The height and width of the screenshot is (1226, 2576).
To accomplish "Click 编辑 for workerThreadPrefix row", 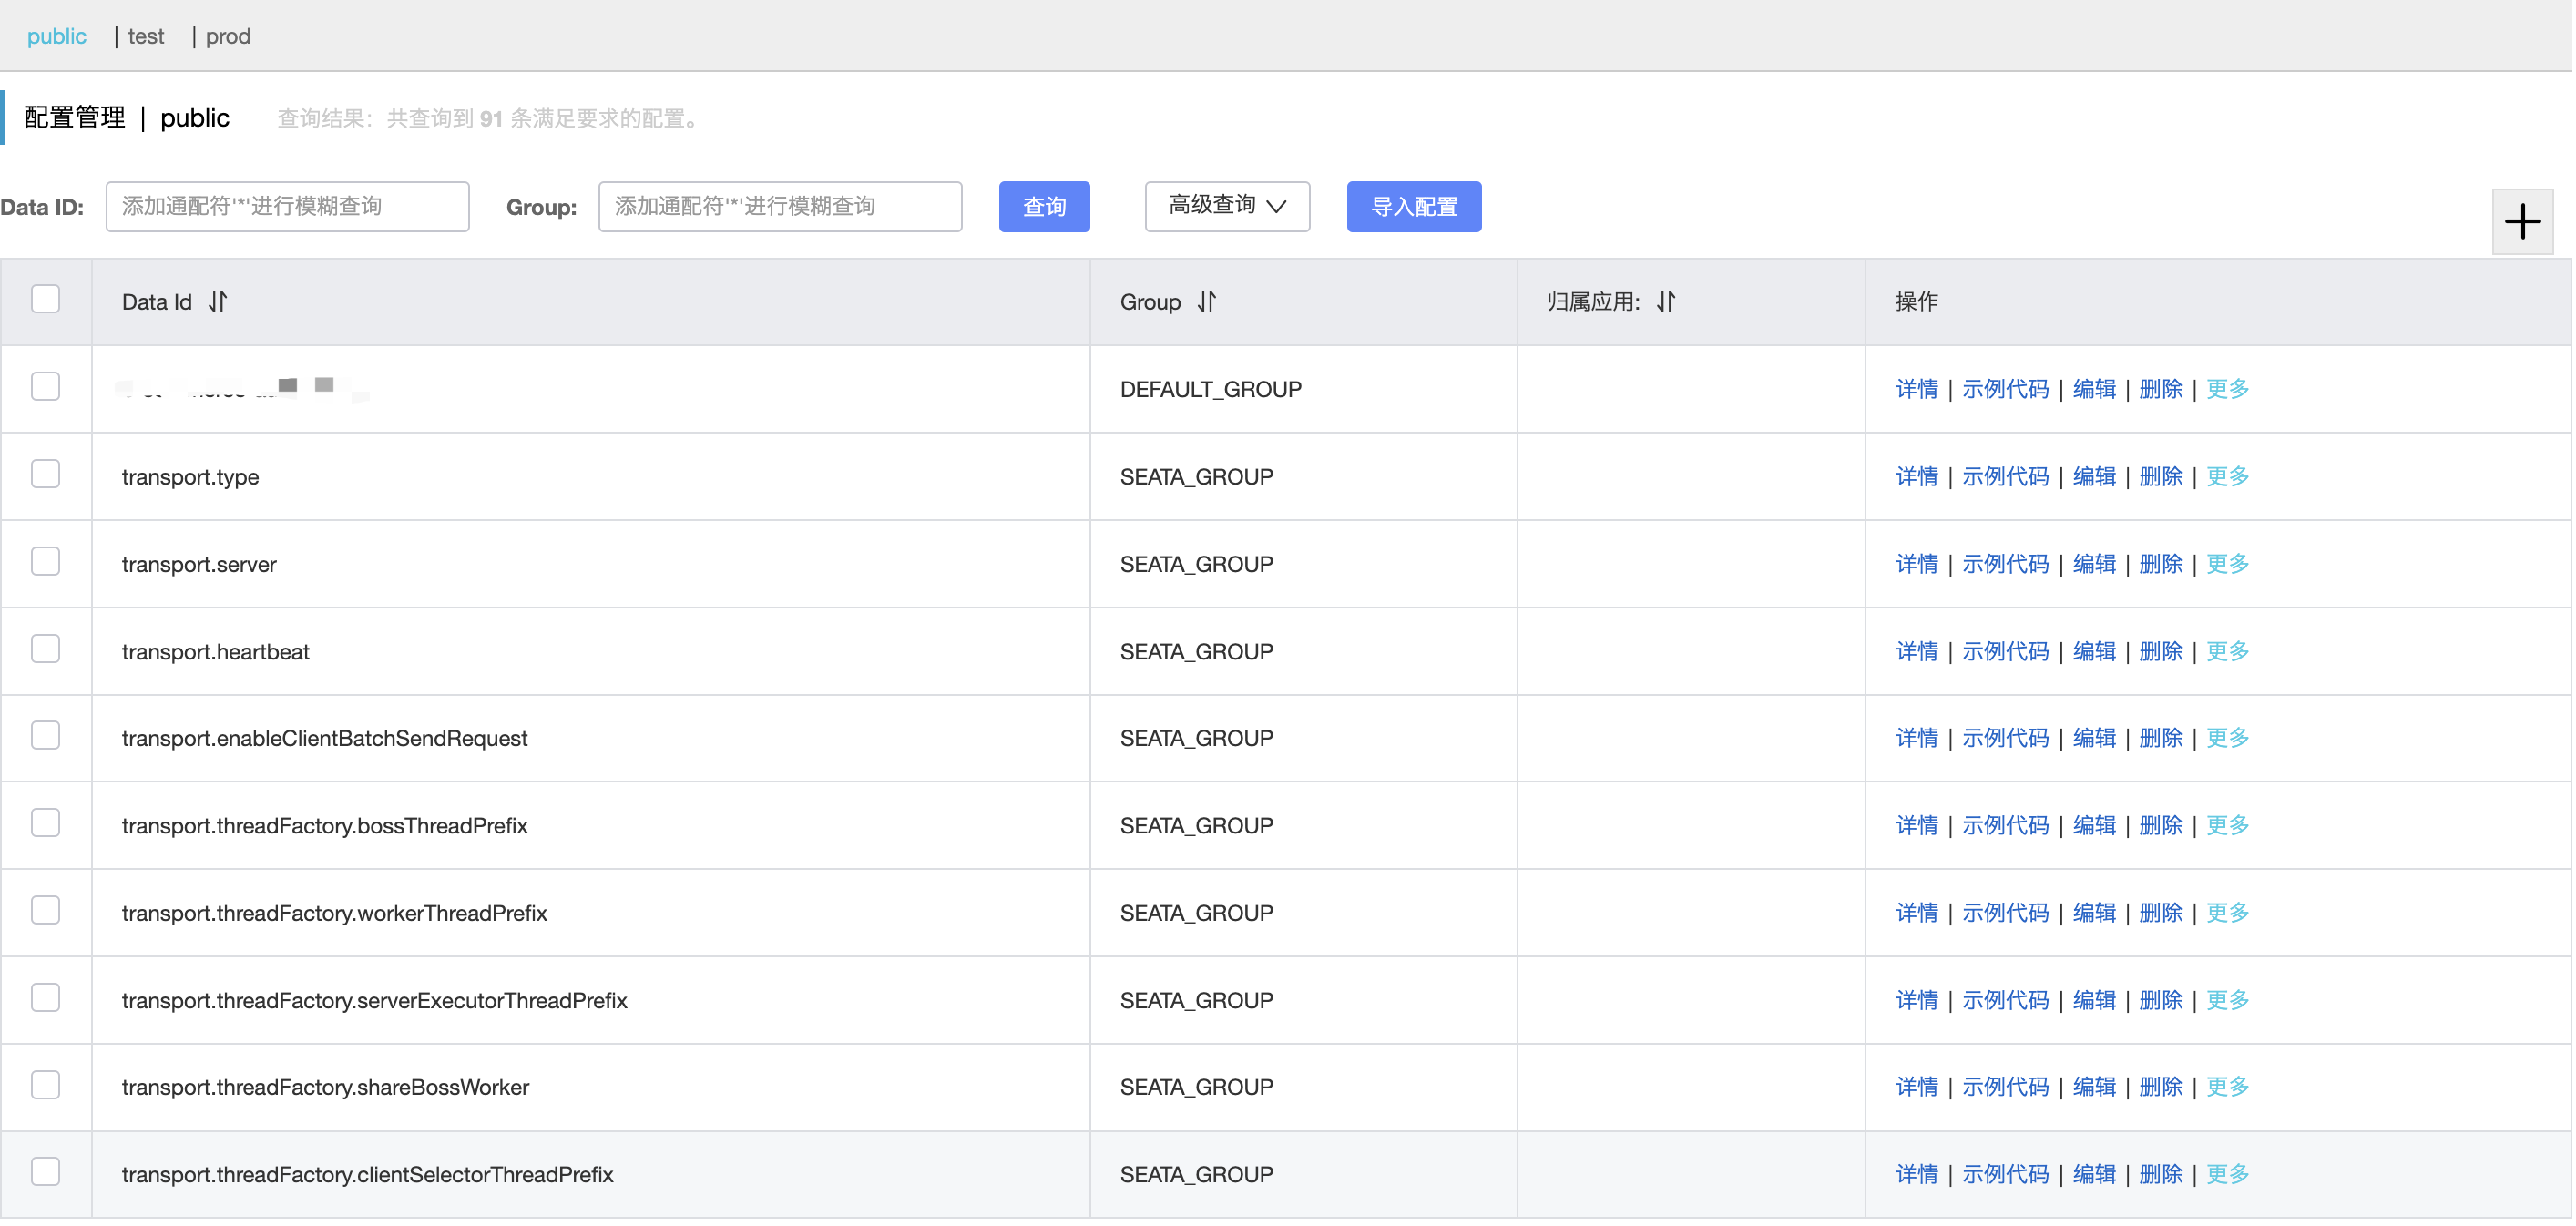I will pos(2094,913).
